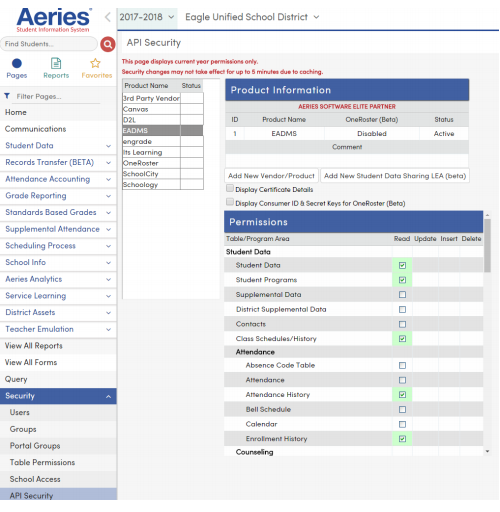500x512 pixels.
Task: Expand the Scheduling Process menu
Action: 58,246
